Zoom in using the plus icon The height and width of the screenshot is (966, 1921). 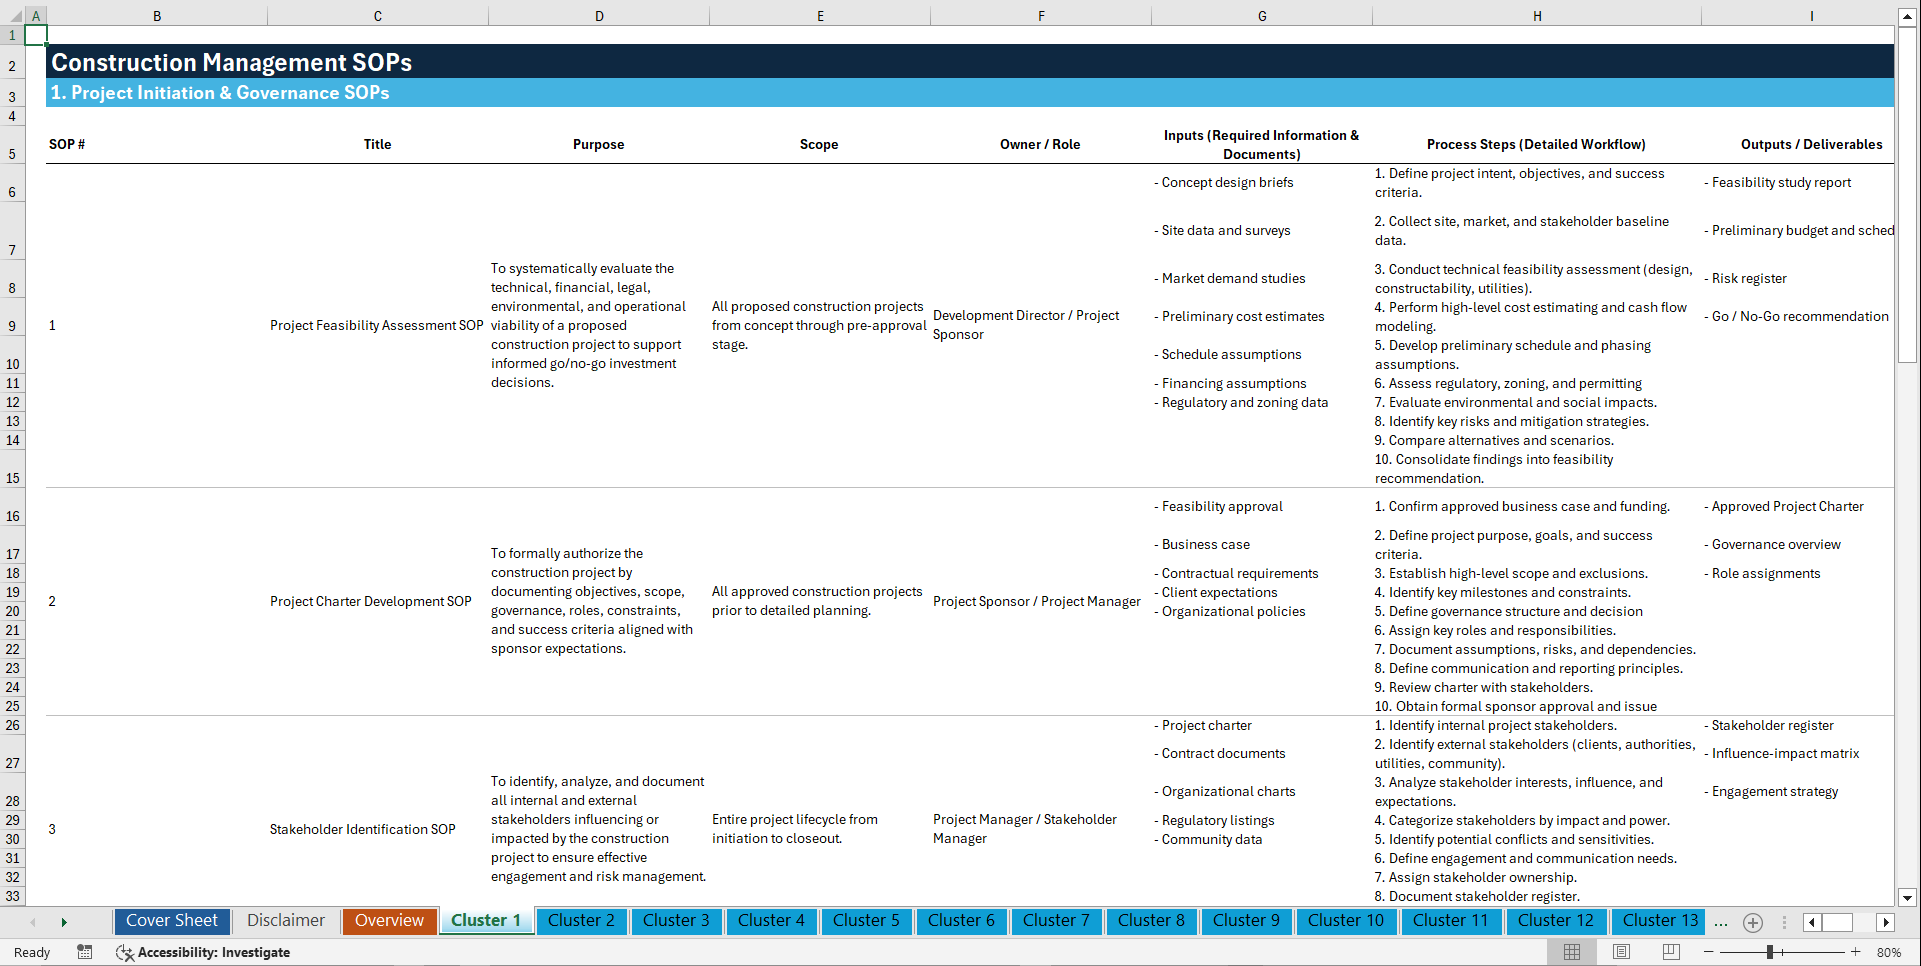point(1856,952)
